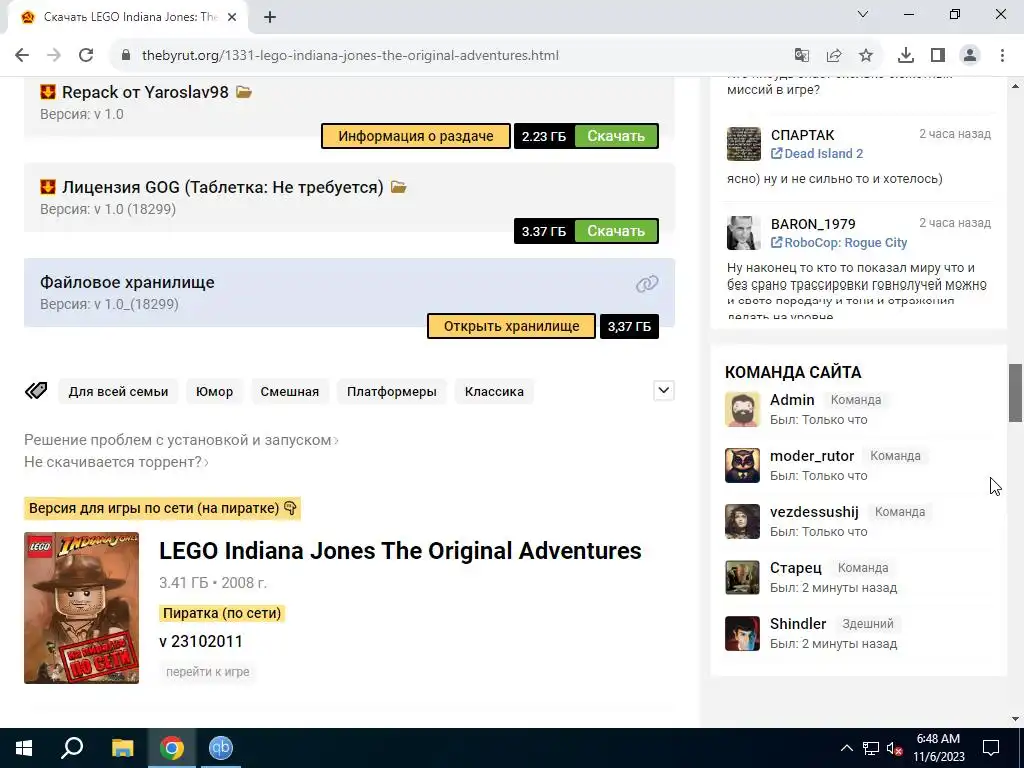1024x768 pixels.
Task: Click the tags icon before Для всей семьи
Action: pos(36,391)
